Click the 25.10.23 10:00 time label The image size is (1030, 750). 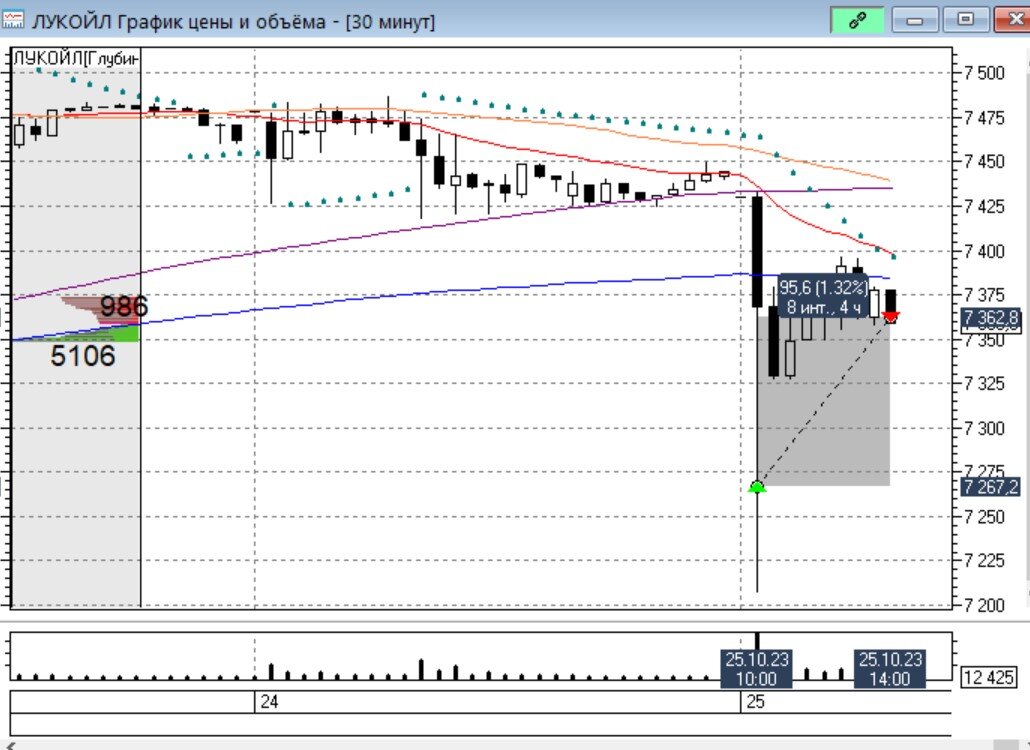(756, 669)
